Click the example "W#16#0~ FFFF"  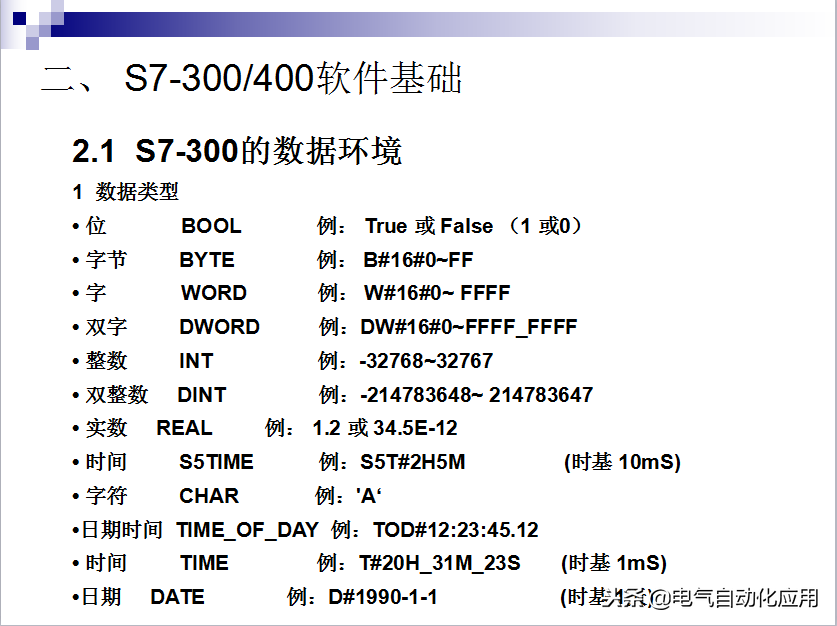tap(437, 293)
